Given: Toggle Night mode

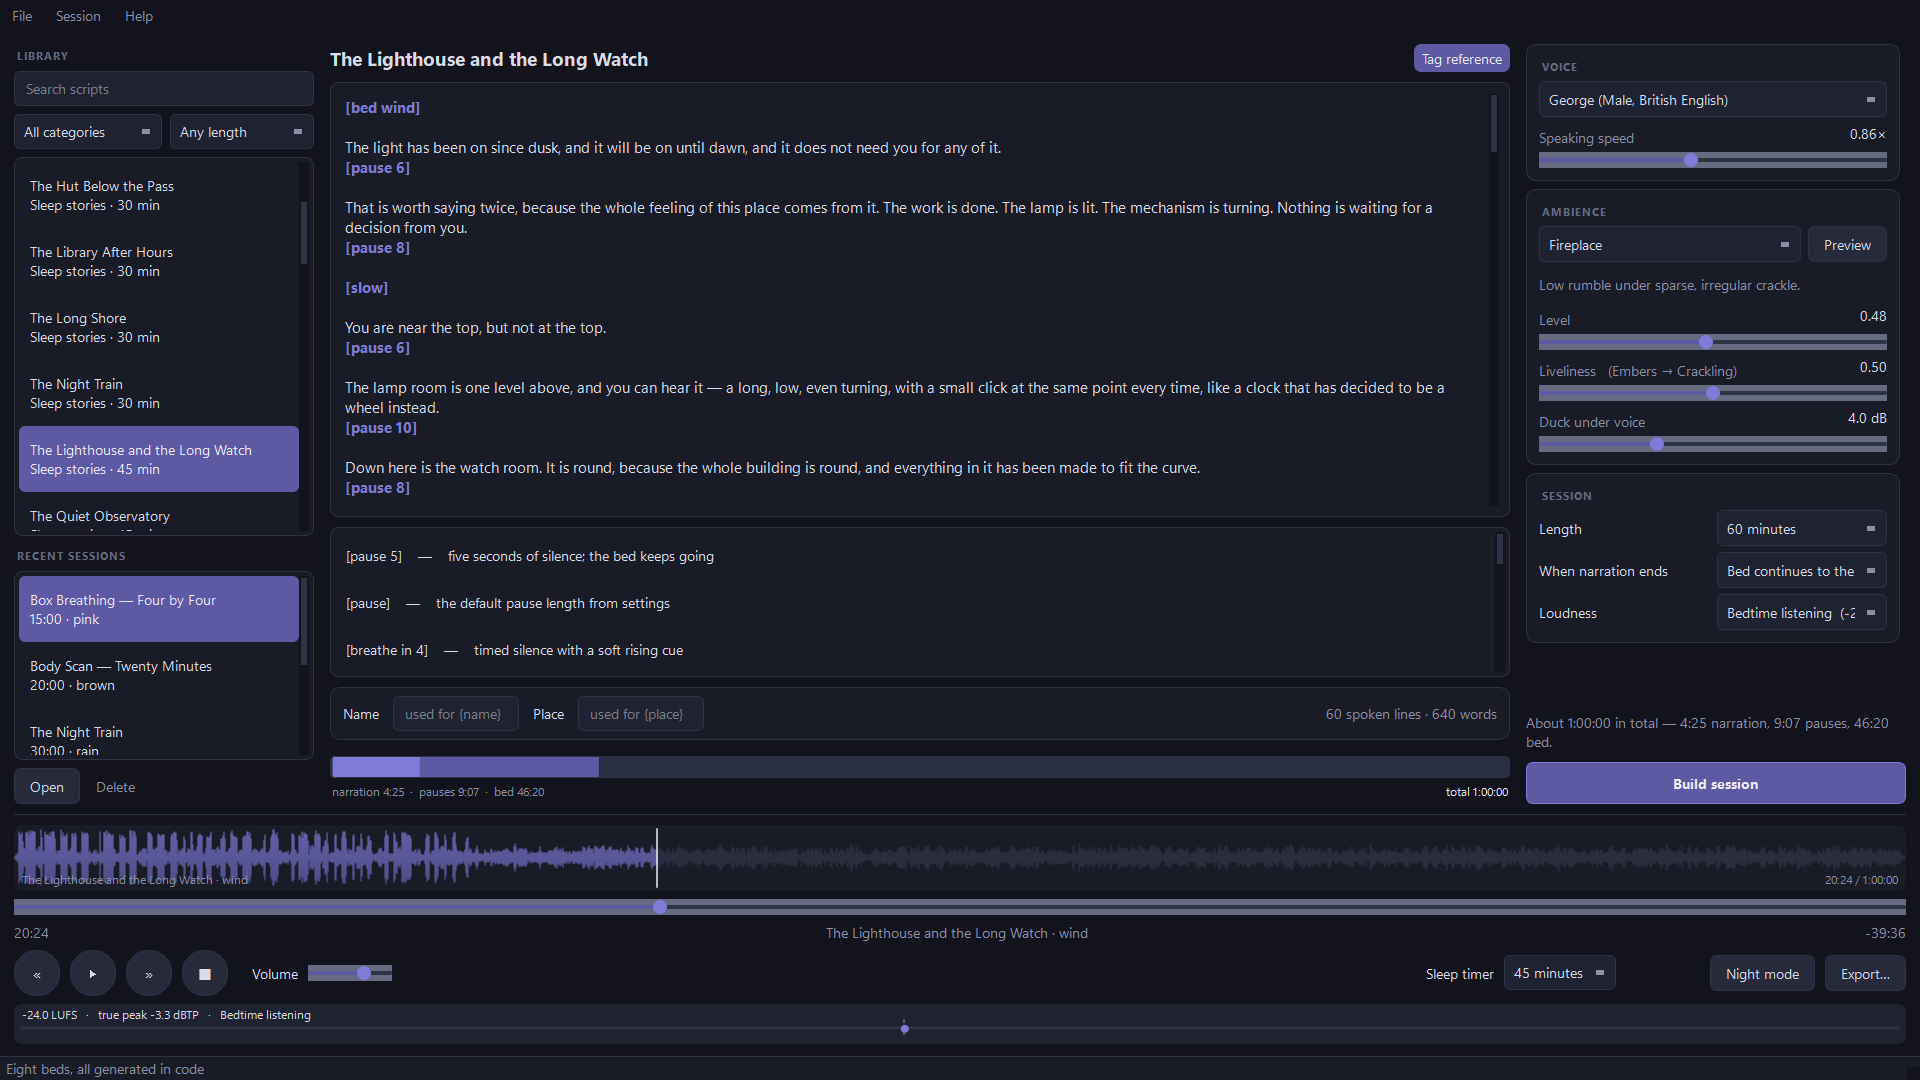Looking at the screenshot, I should coord(1762,974).
